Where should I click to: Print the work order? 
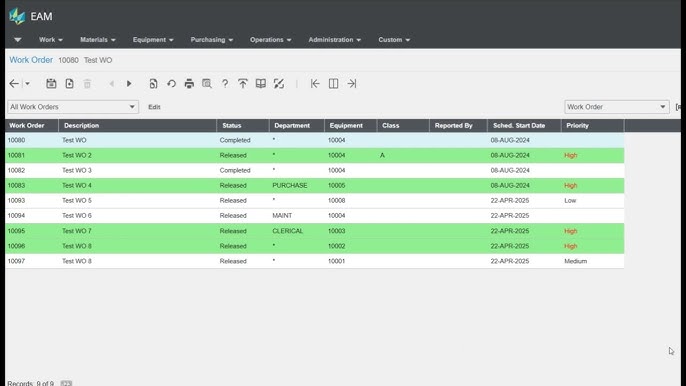tap(189, 84)
